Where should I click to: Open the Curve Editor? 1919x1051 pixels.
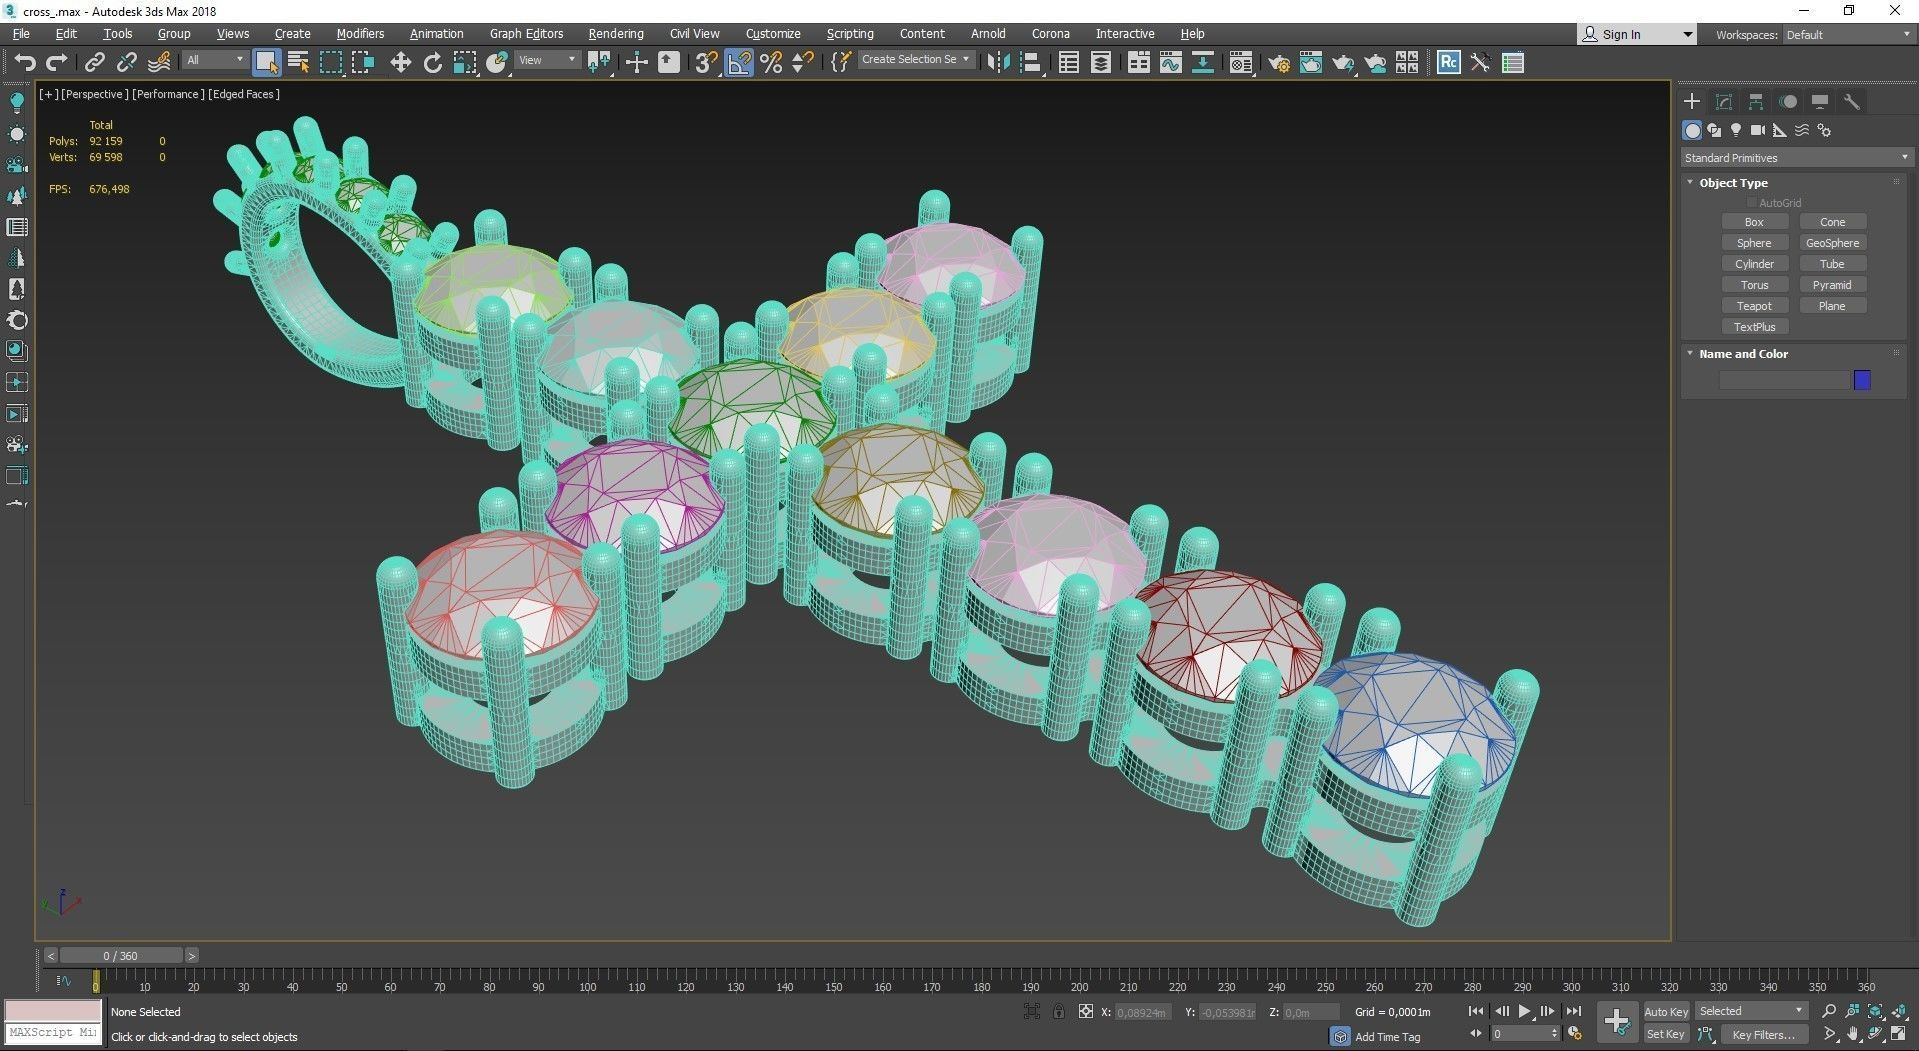click(1170, 63)
